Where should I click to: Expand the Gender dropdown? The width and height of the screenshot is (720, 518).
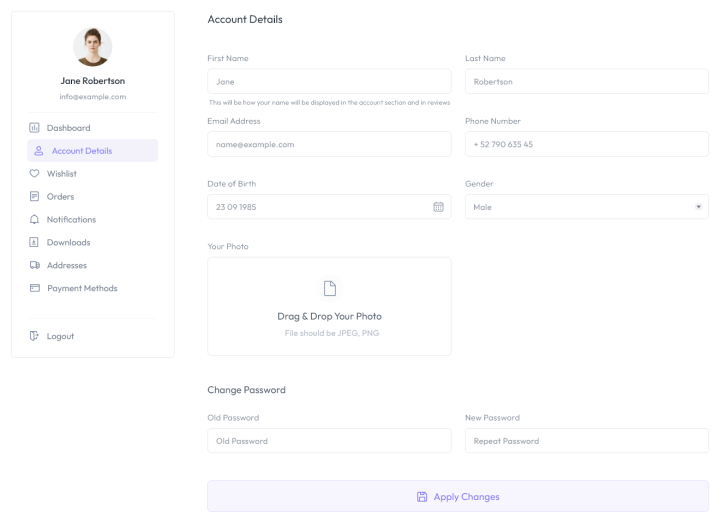[697, 207]
